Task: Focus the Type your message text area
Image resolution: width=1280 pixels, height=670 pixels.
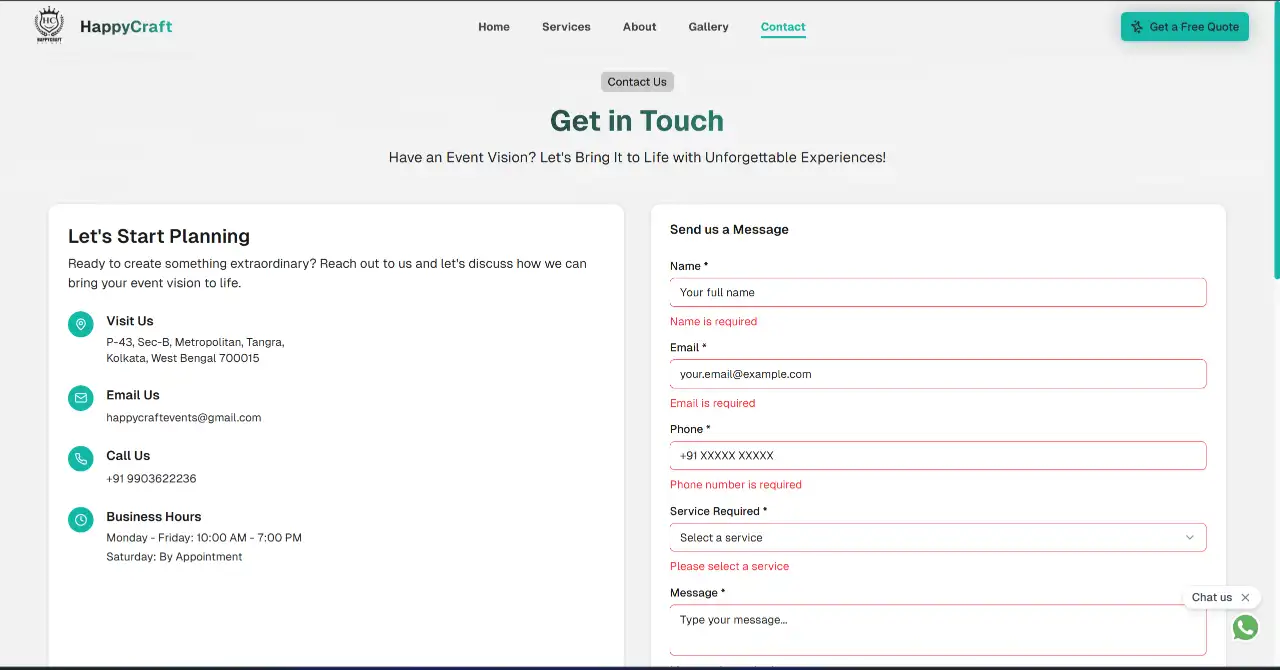Action: (937, 625)
